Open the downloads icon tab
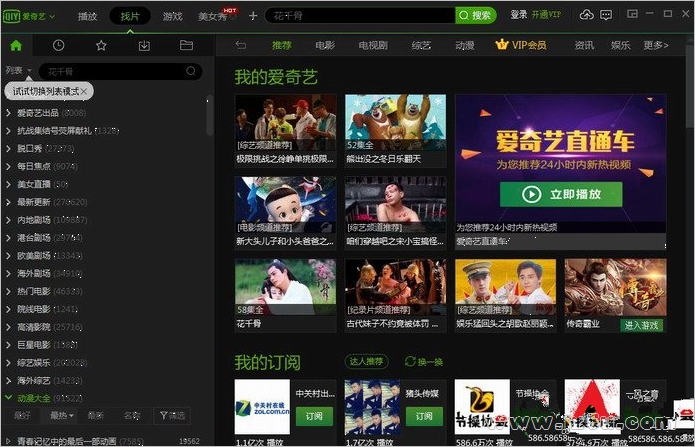Screen dimensions: 695x447 (144, 45)
